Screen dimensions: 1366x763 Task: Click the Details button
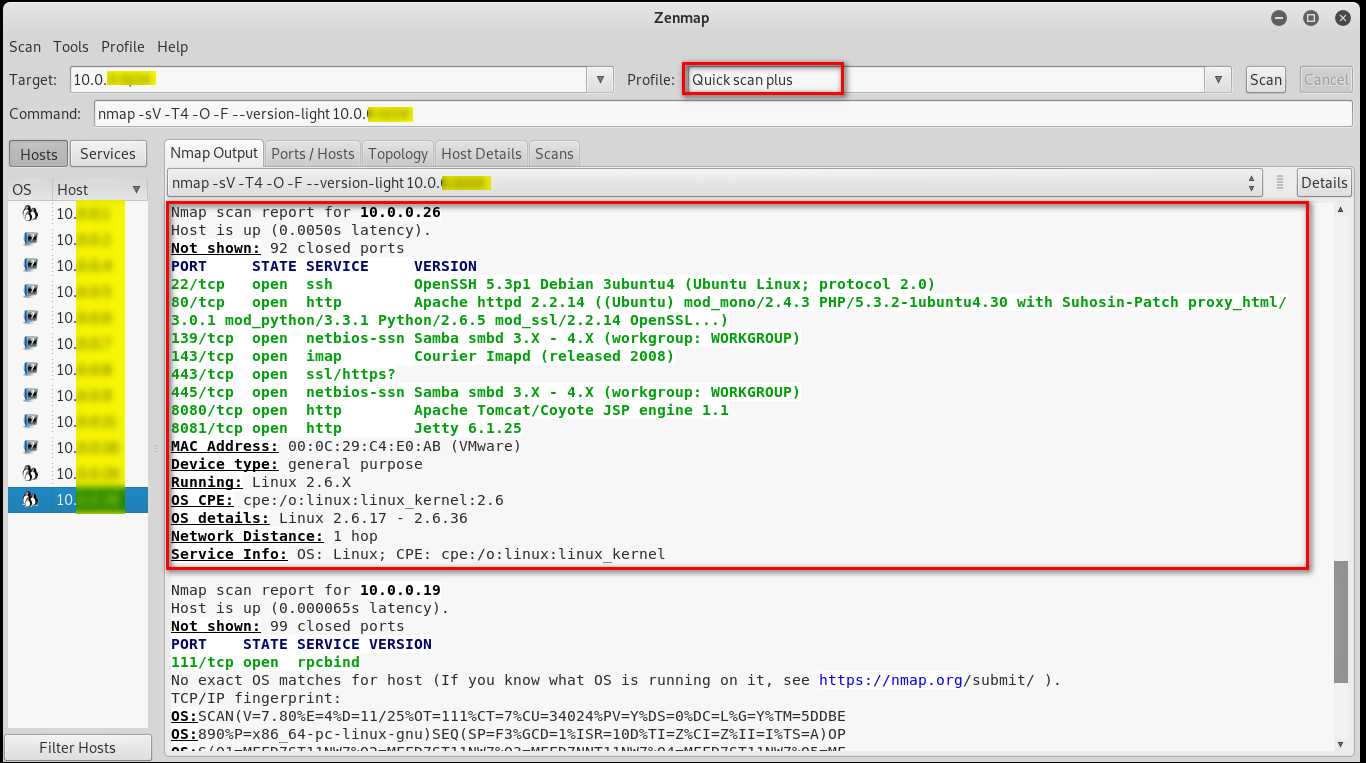click(x=1324, y=183)
